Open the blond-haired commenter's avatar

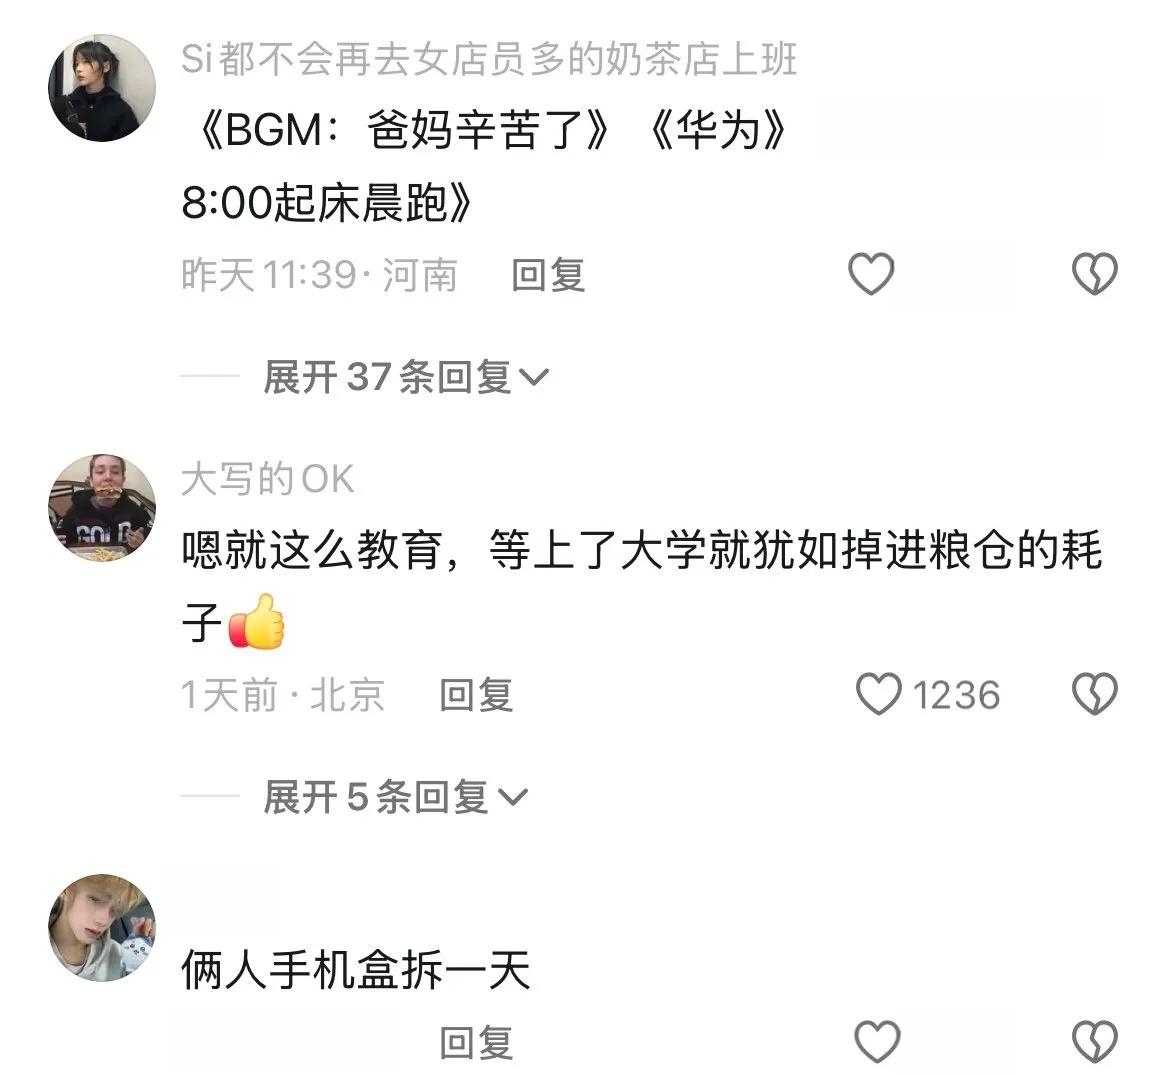pos(102,927)
